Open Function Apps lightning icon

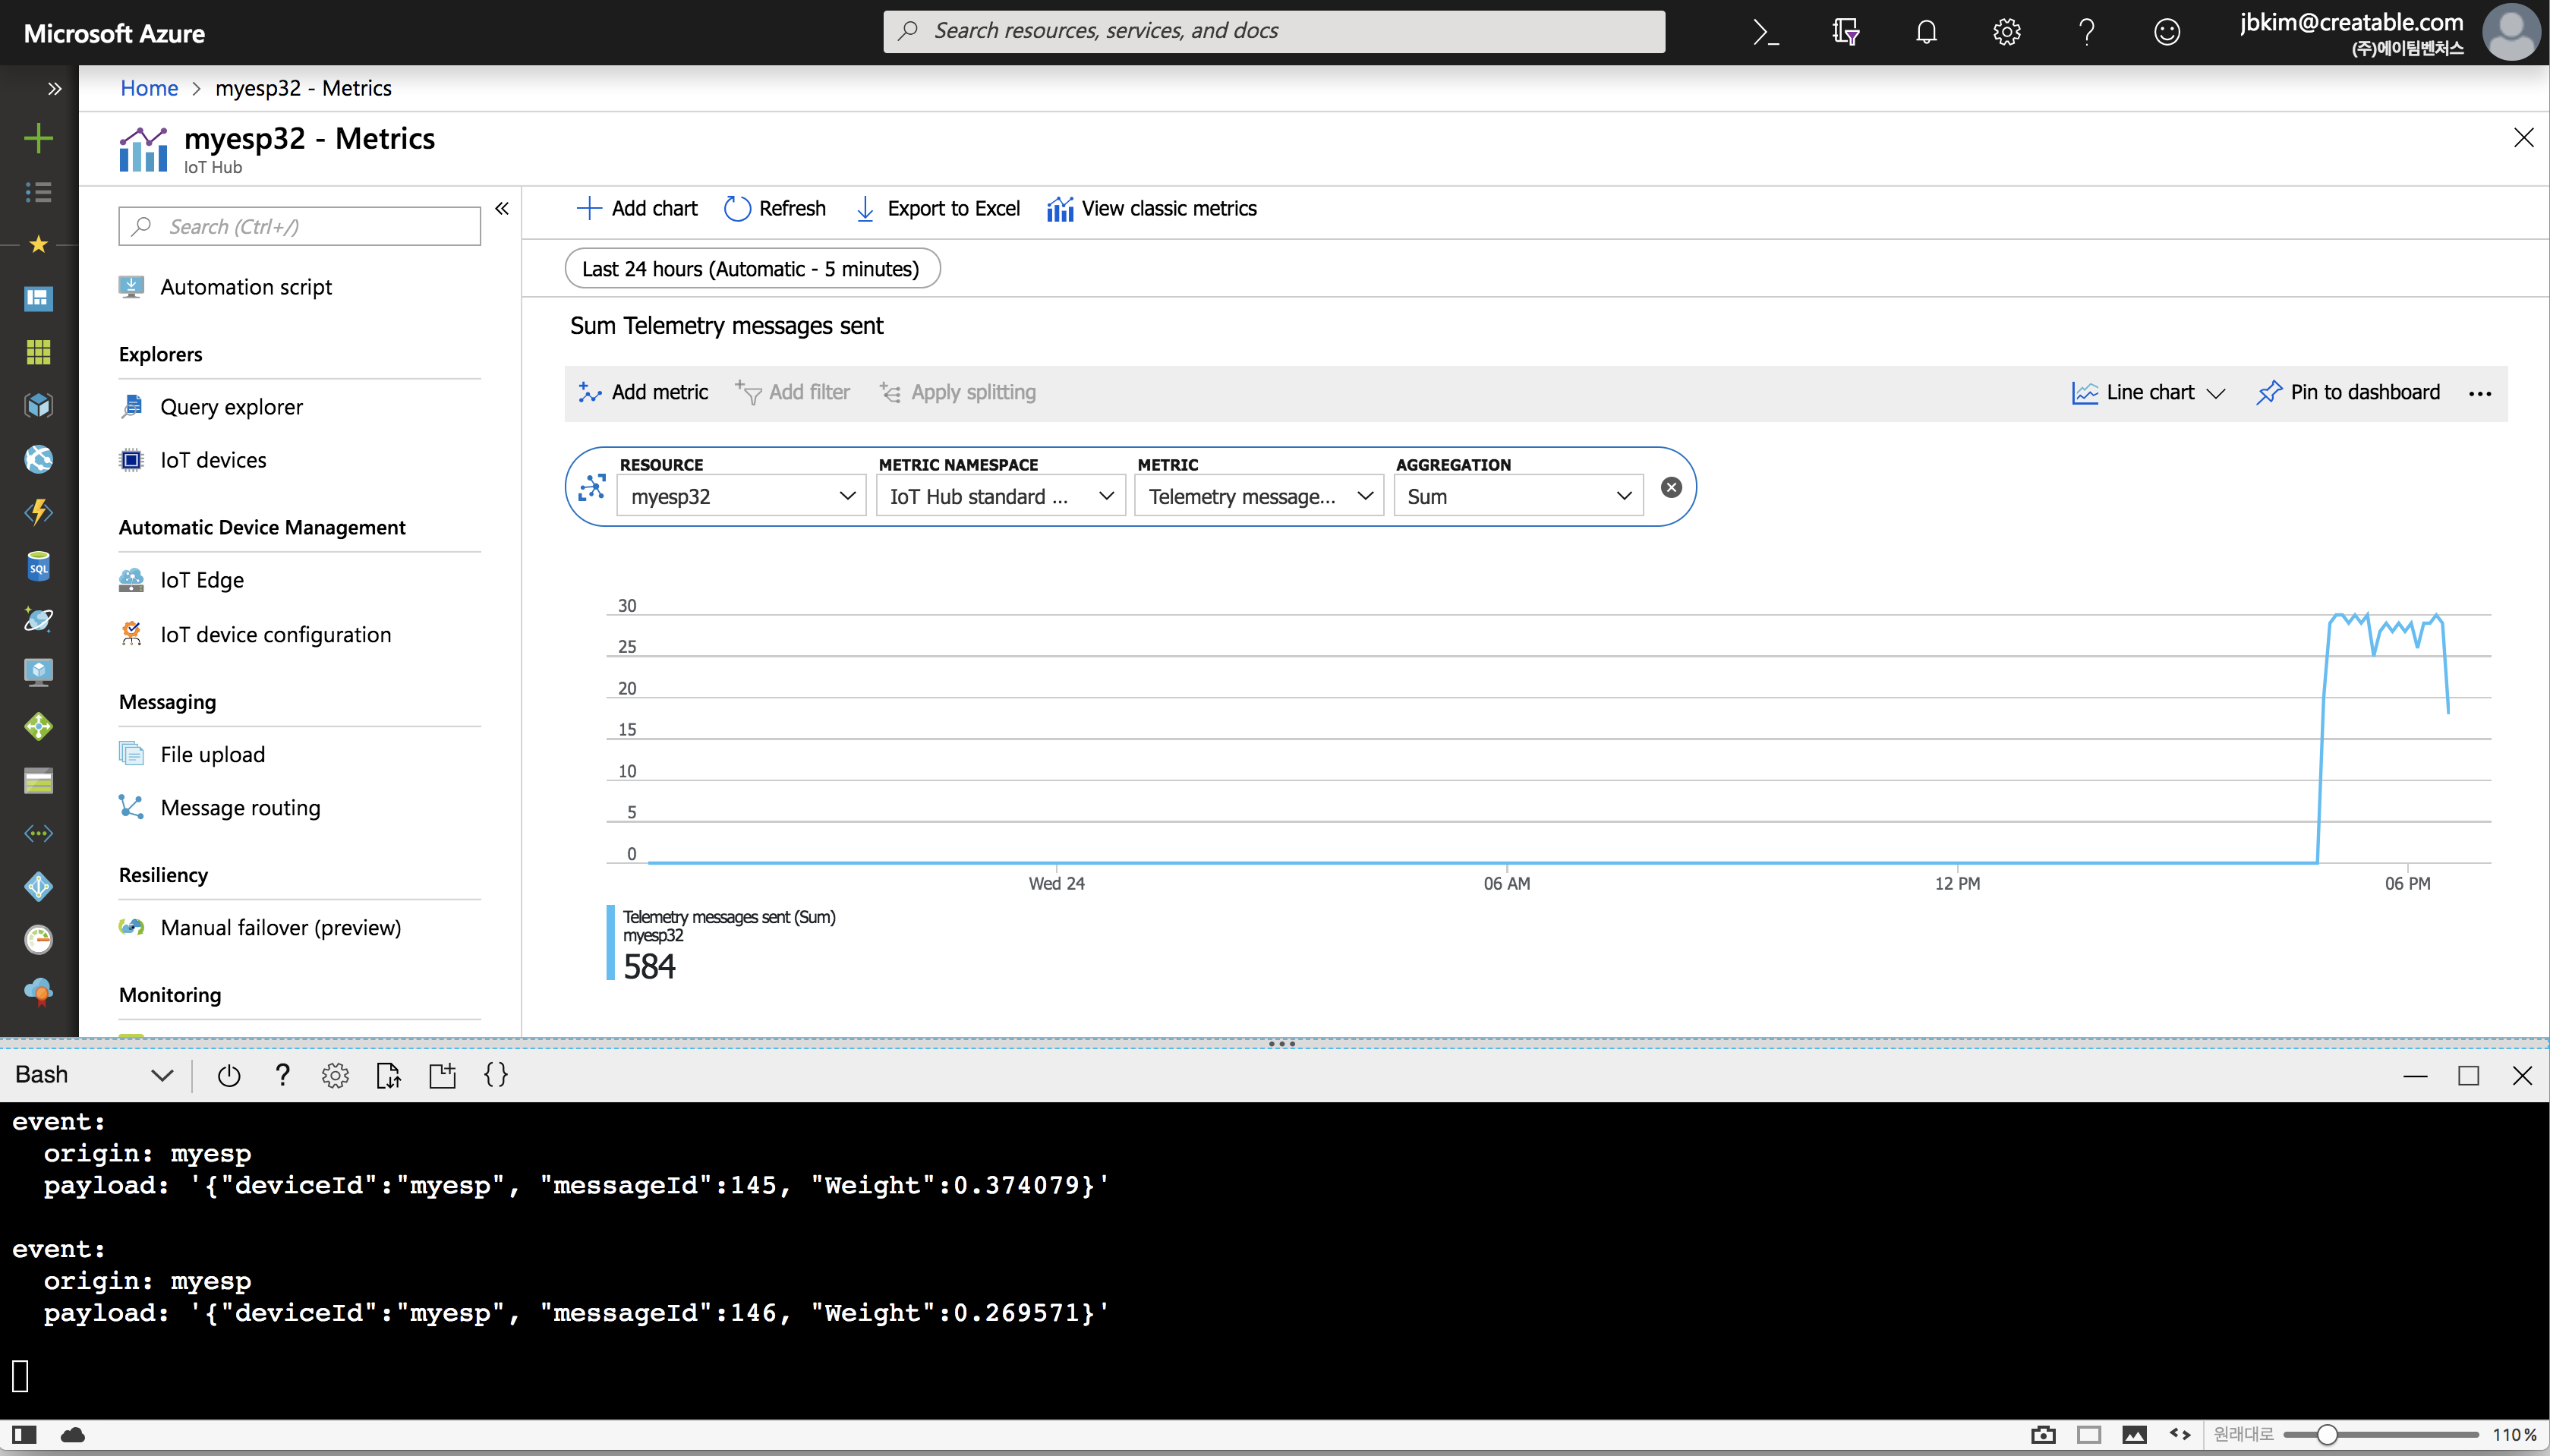click(x=38, y=512)
